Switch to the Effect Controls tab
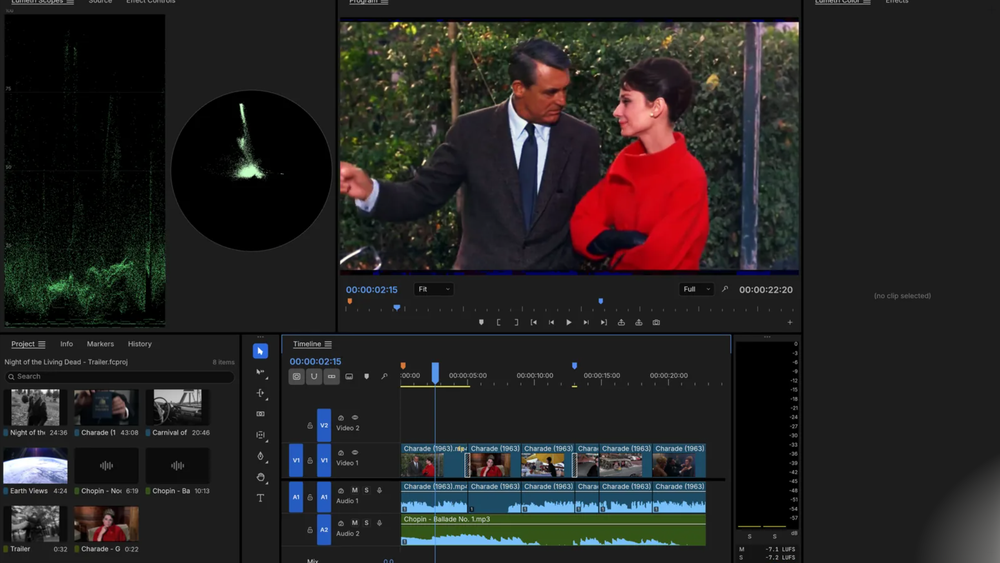The width and height of the screenshot is (1000, 563). point(151,2)
